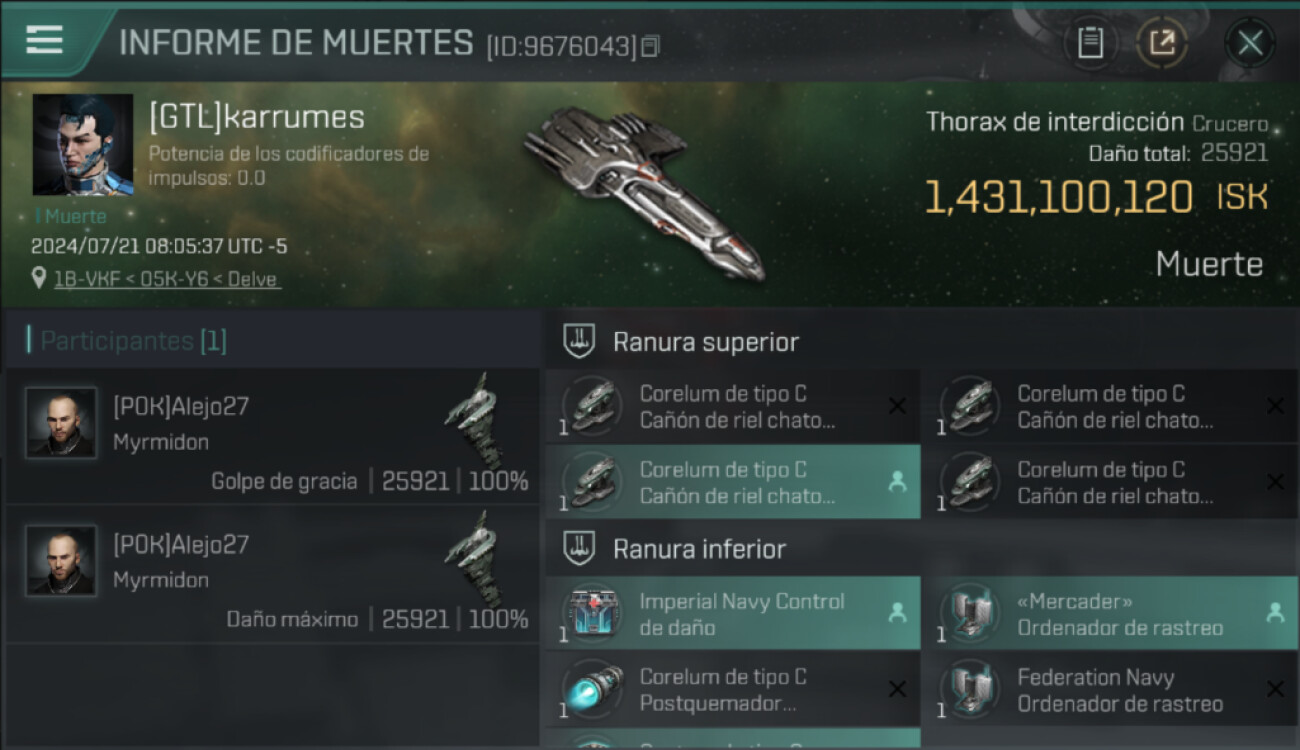1300x750 pixels.
Task: Click the Ranura inferior shield icon
Action: [580, 548]
